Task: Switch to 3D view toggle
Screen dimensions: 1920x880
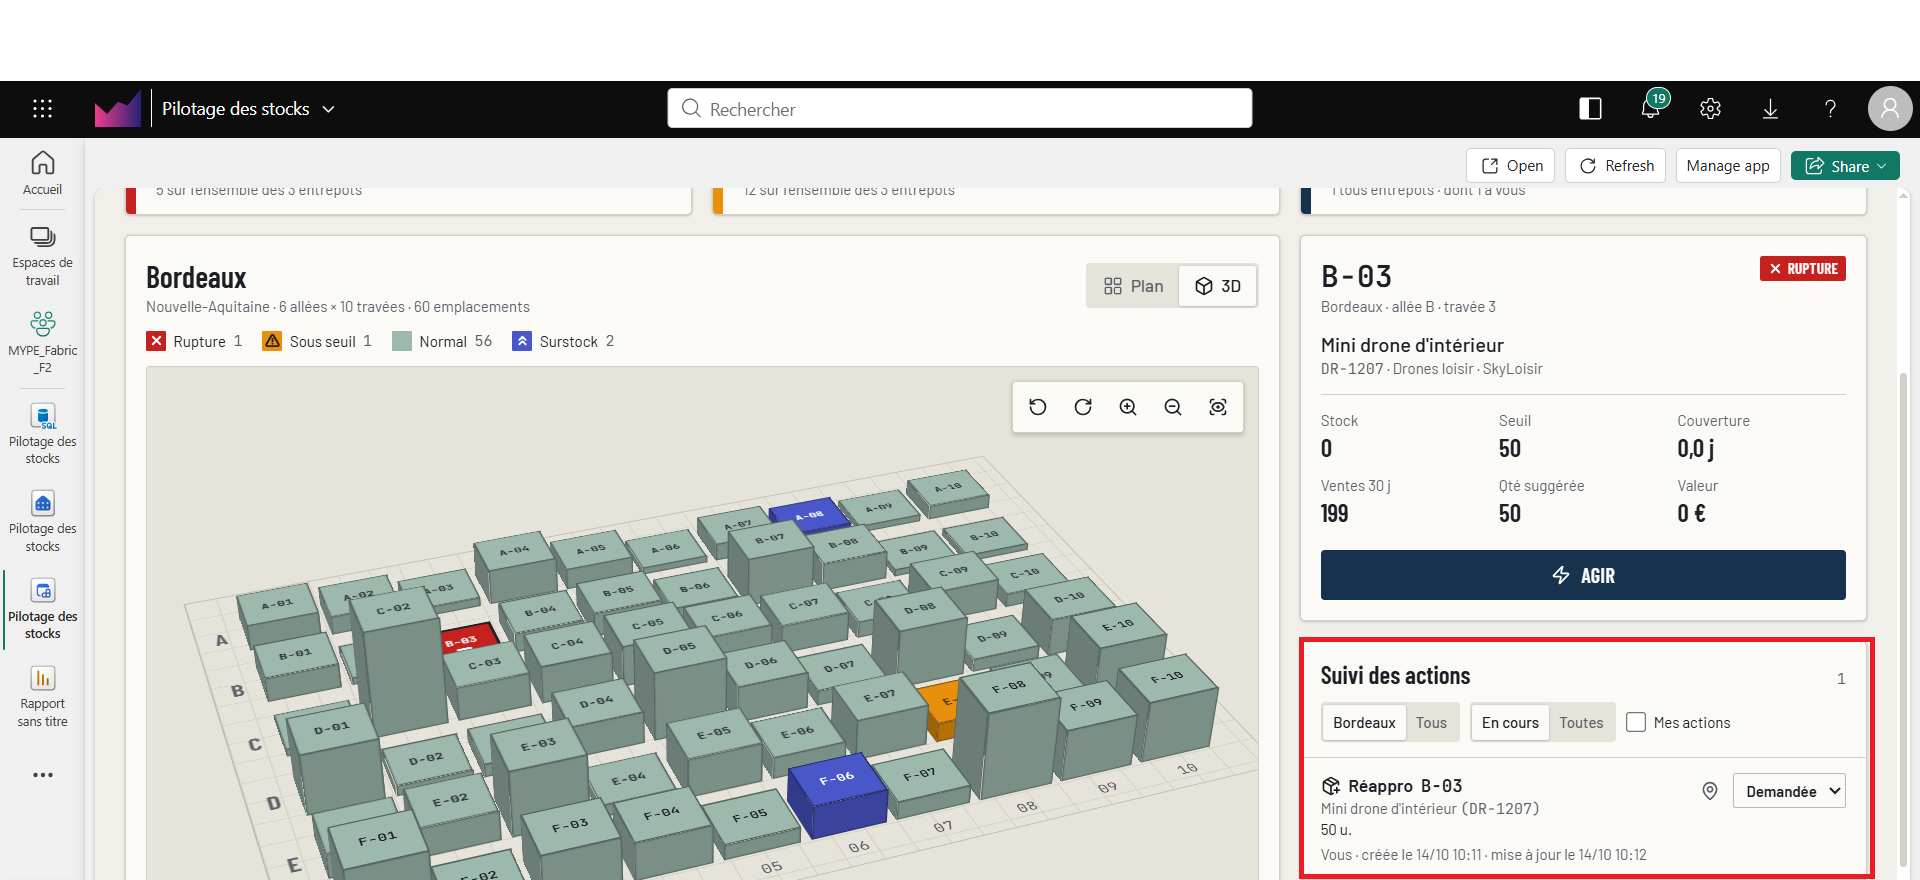Action: pos(1217,286)
